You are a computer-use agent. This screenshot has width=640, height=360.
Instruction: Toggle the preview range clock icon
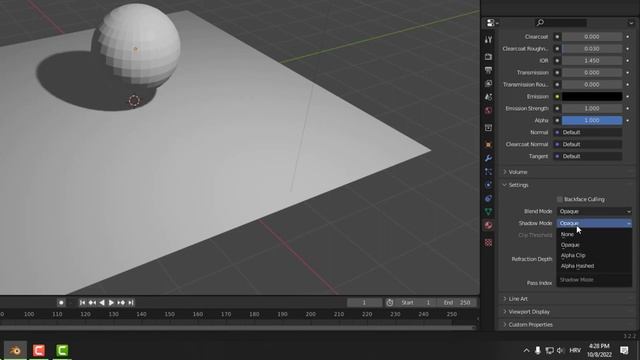tap(390, 302)
